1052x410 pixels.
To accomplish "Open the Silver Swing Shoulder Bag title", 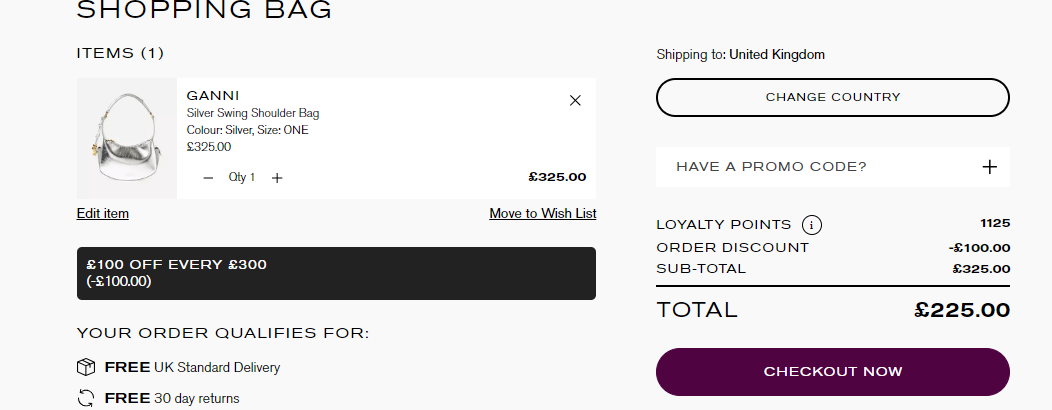I will coord(253,114).
